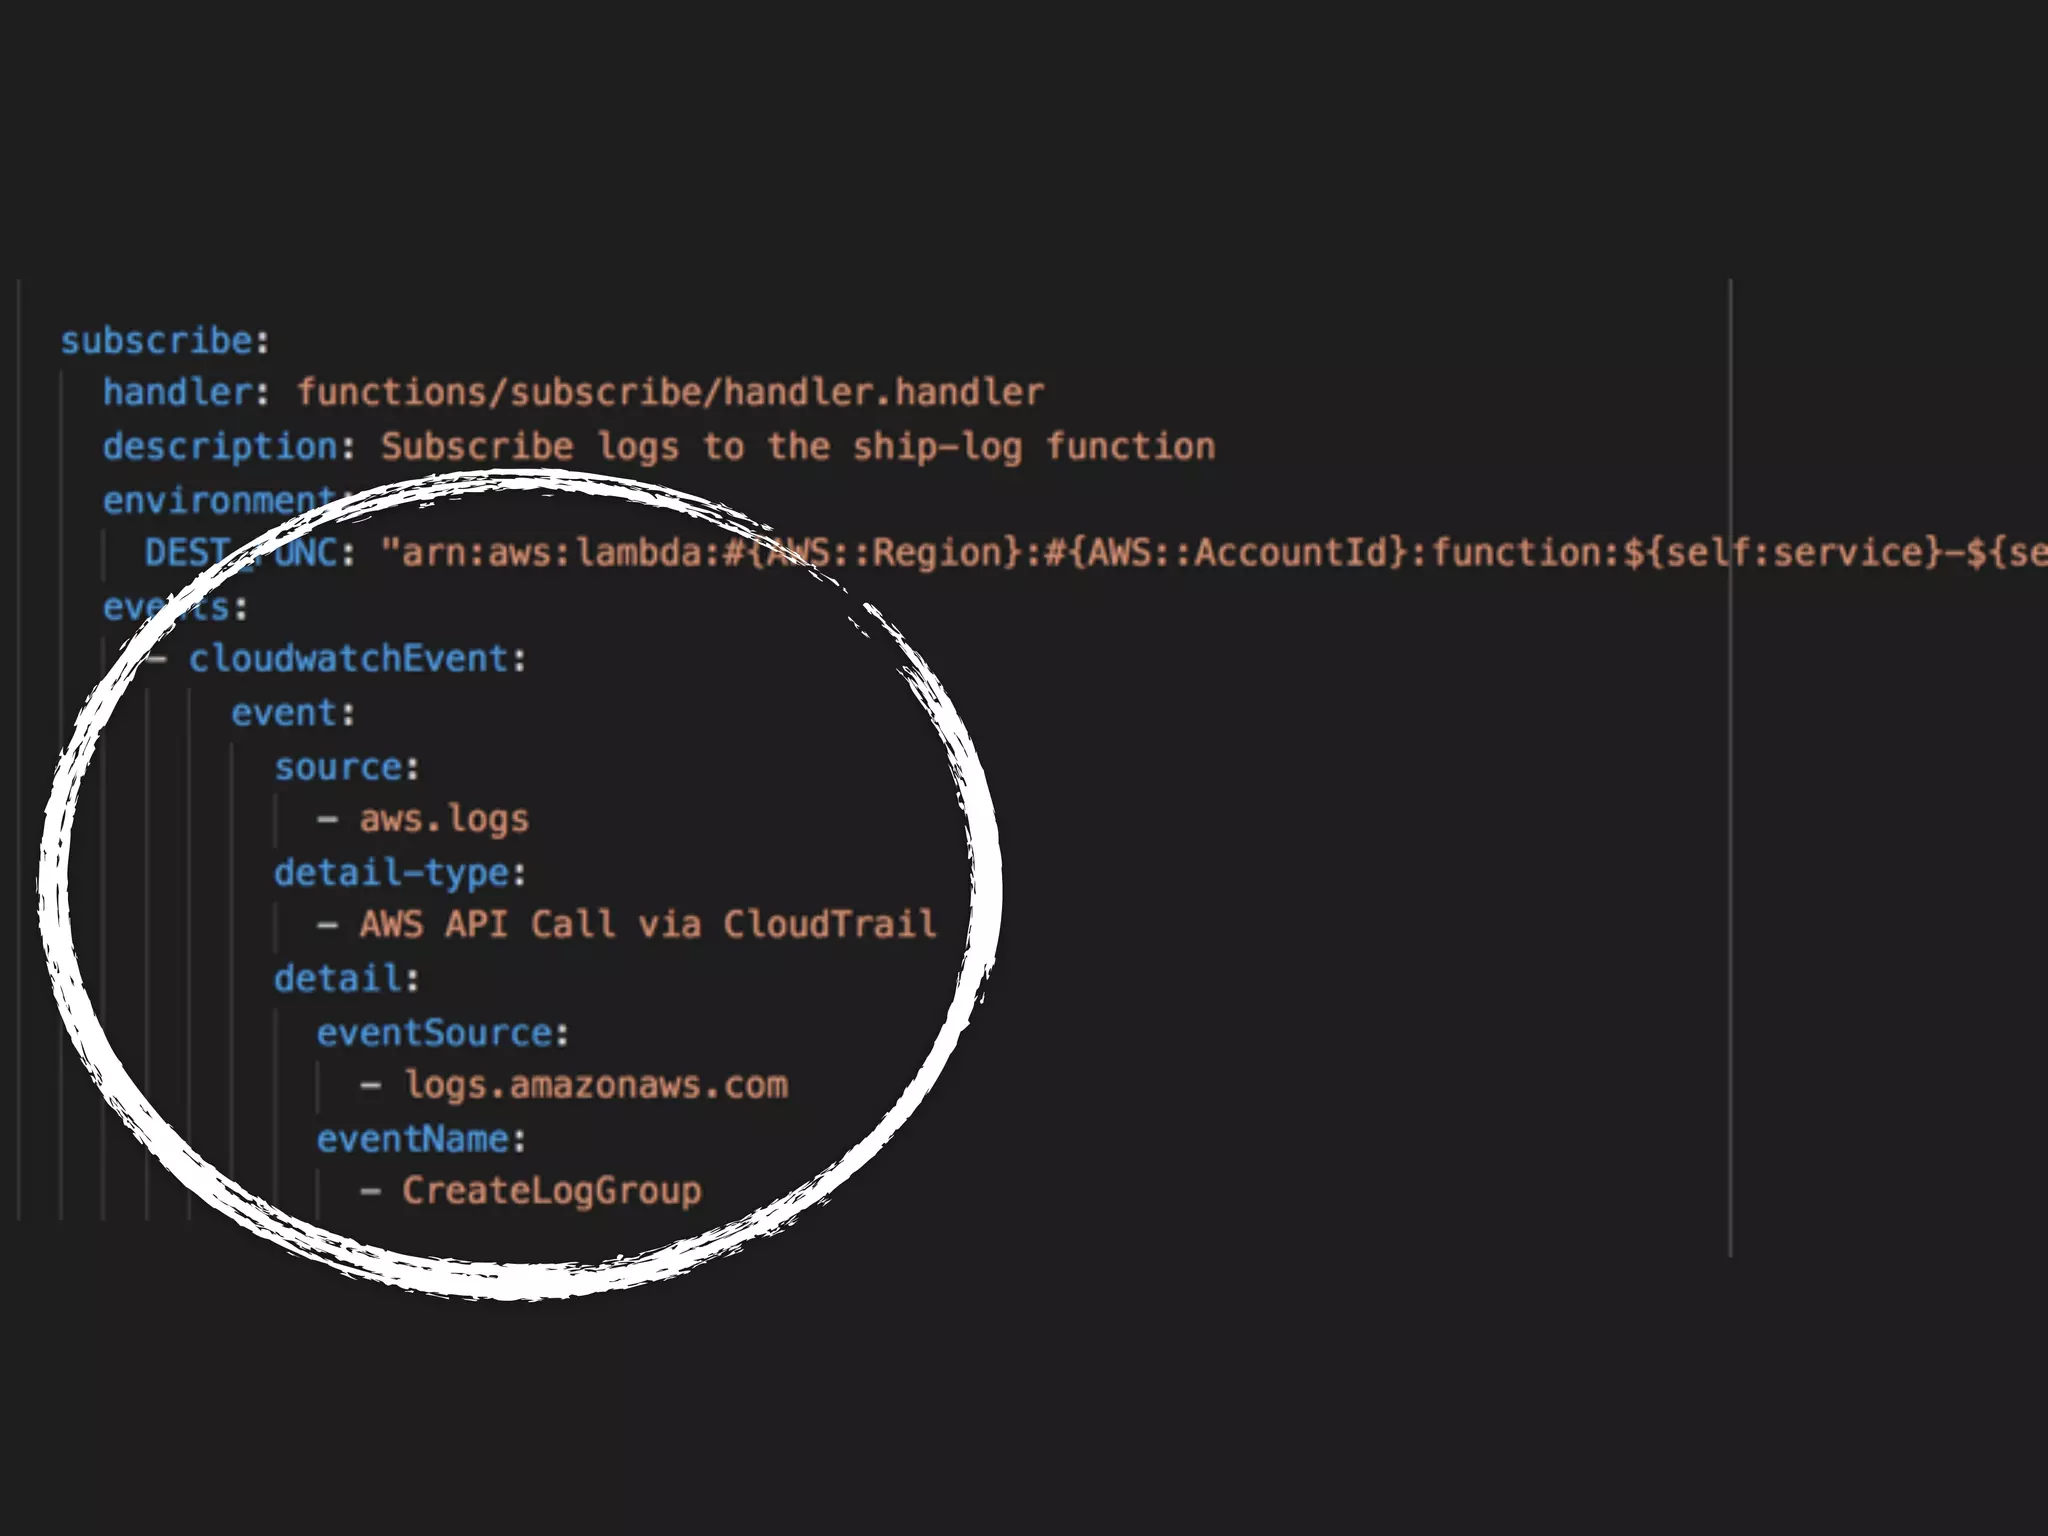The height and width of the screenshot is (1536, 2048).
Task: Click the functions/subscribe/handler.handler path value
Action: (669, 392)
